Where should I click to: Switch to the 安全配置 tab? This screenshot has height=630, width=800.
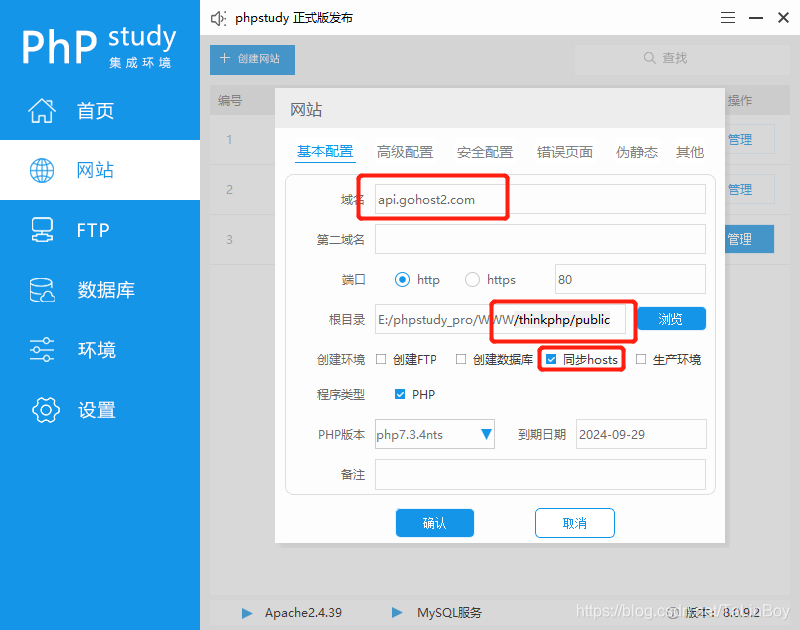485,152
